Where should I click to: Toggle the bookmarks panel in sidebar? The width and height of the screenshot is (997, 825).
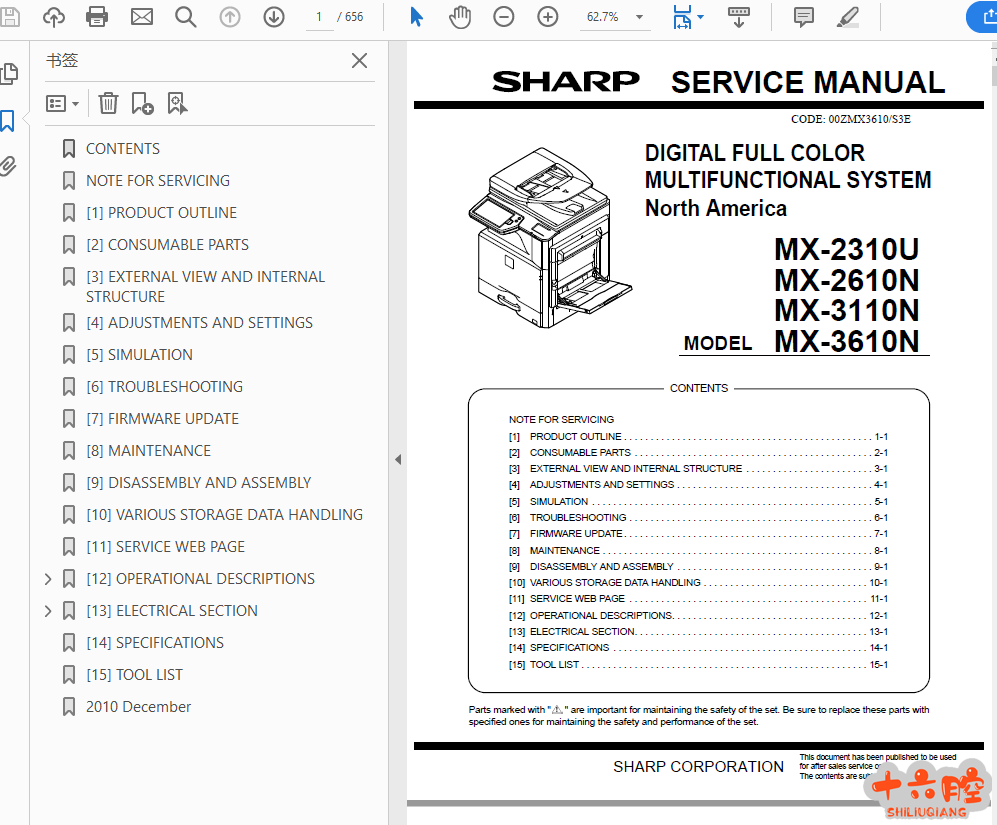click(x=8, y=121)
